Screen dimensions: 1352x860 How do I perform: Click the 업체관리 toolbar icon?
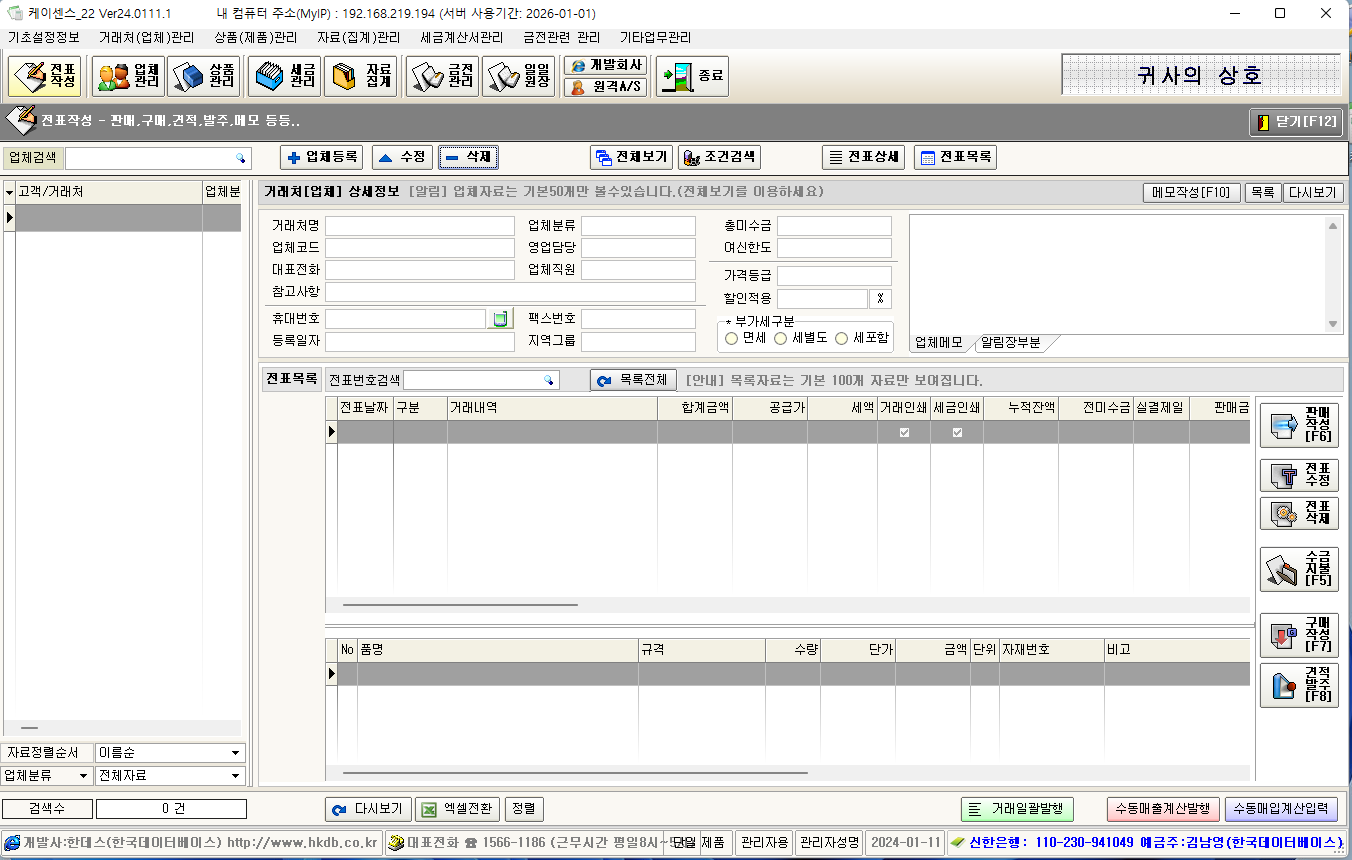127,77
